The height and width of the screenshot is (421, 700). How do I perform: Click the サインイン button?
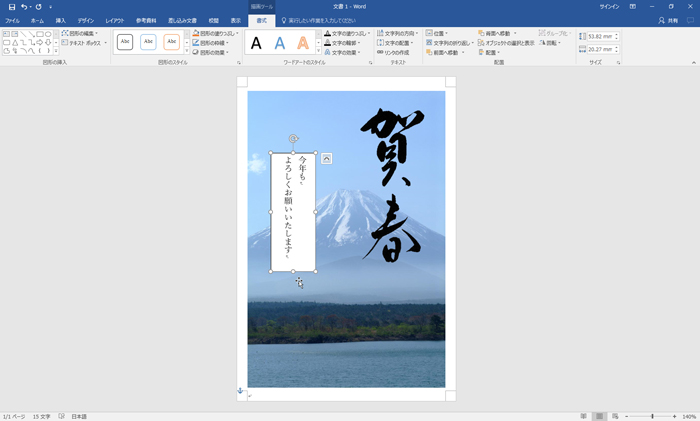point(609,6)
